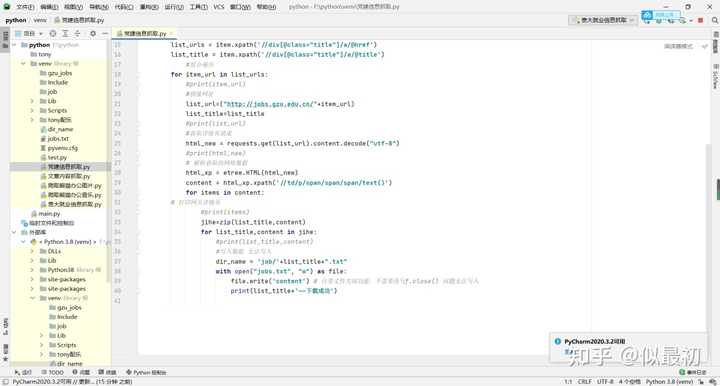Open the 帮助(H) menu
Image resolution: width=720 pixels, height=386 pixels.
pyautogui.click(x=266, y=7)
